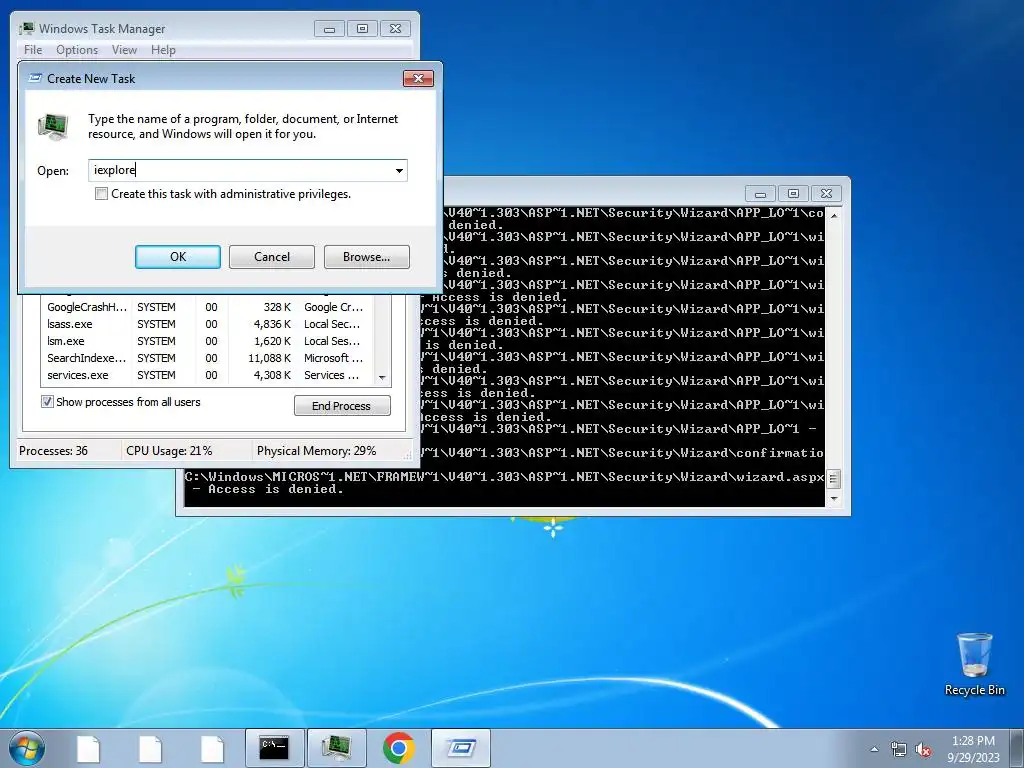
Task: Close the Command Prompt window
Action: coord(826,194)
